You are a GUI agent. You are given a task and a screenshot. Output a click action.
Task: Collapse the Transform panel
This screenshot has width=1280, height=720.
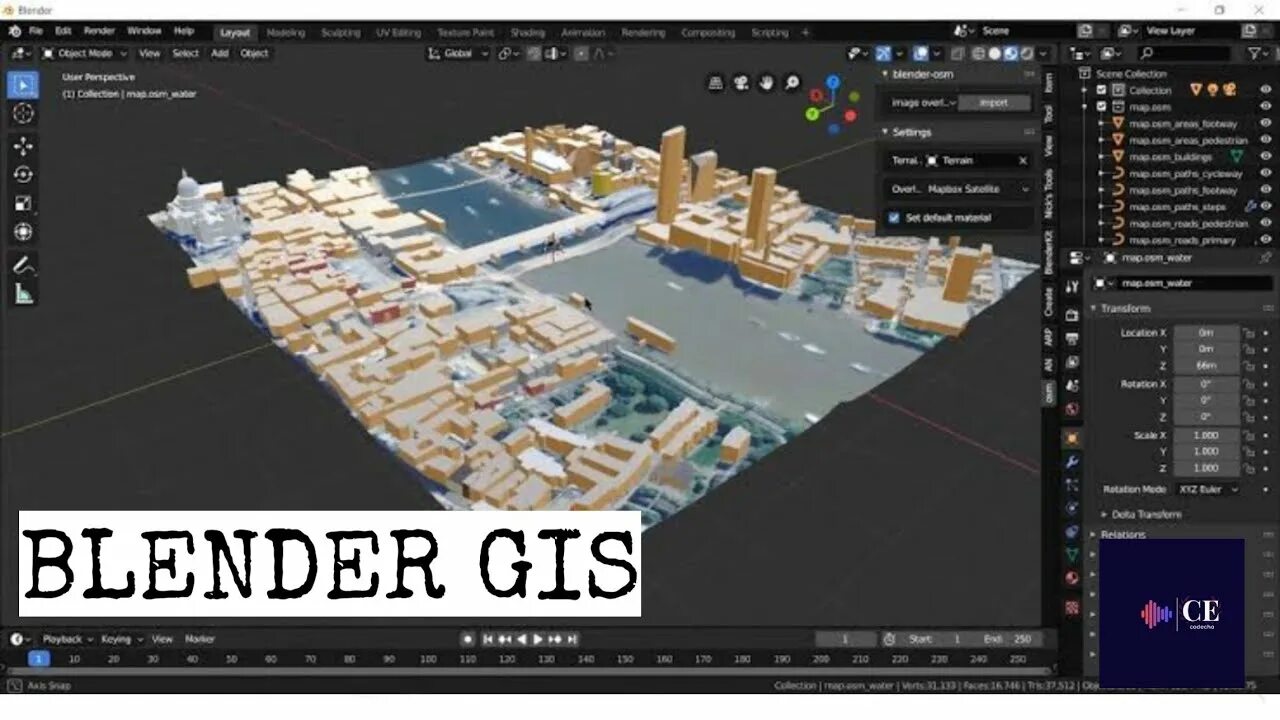1125,308
